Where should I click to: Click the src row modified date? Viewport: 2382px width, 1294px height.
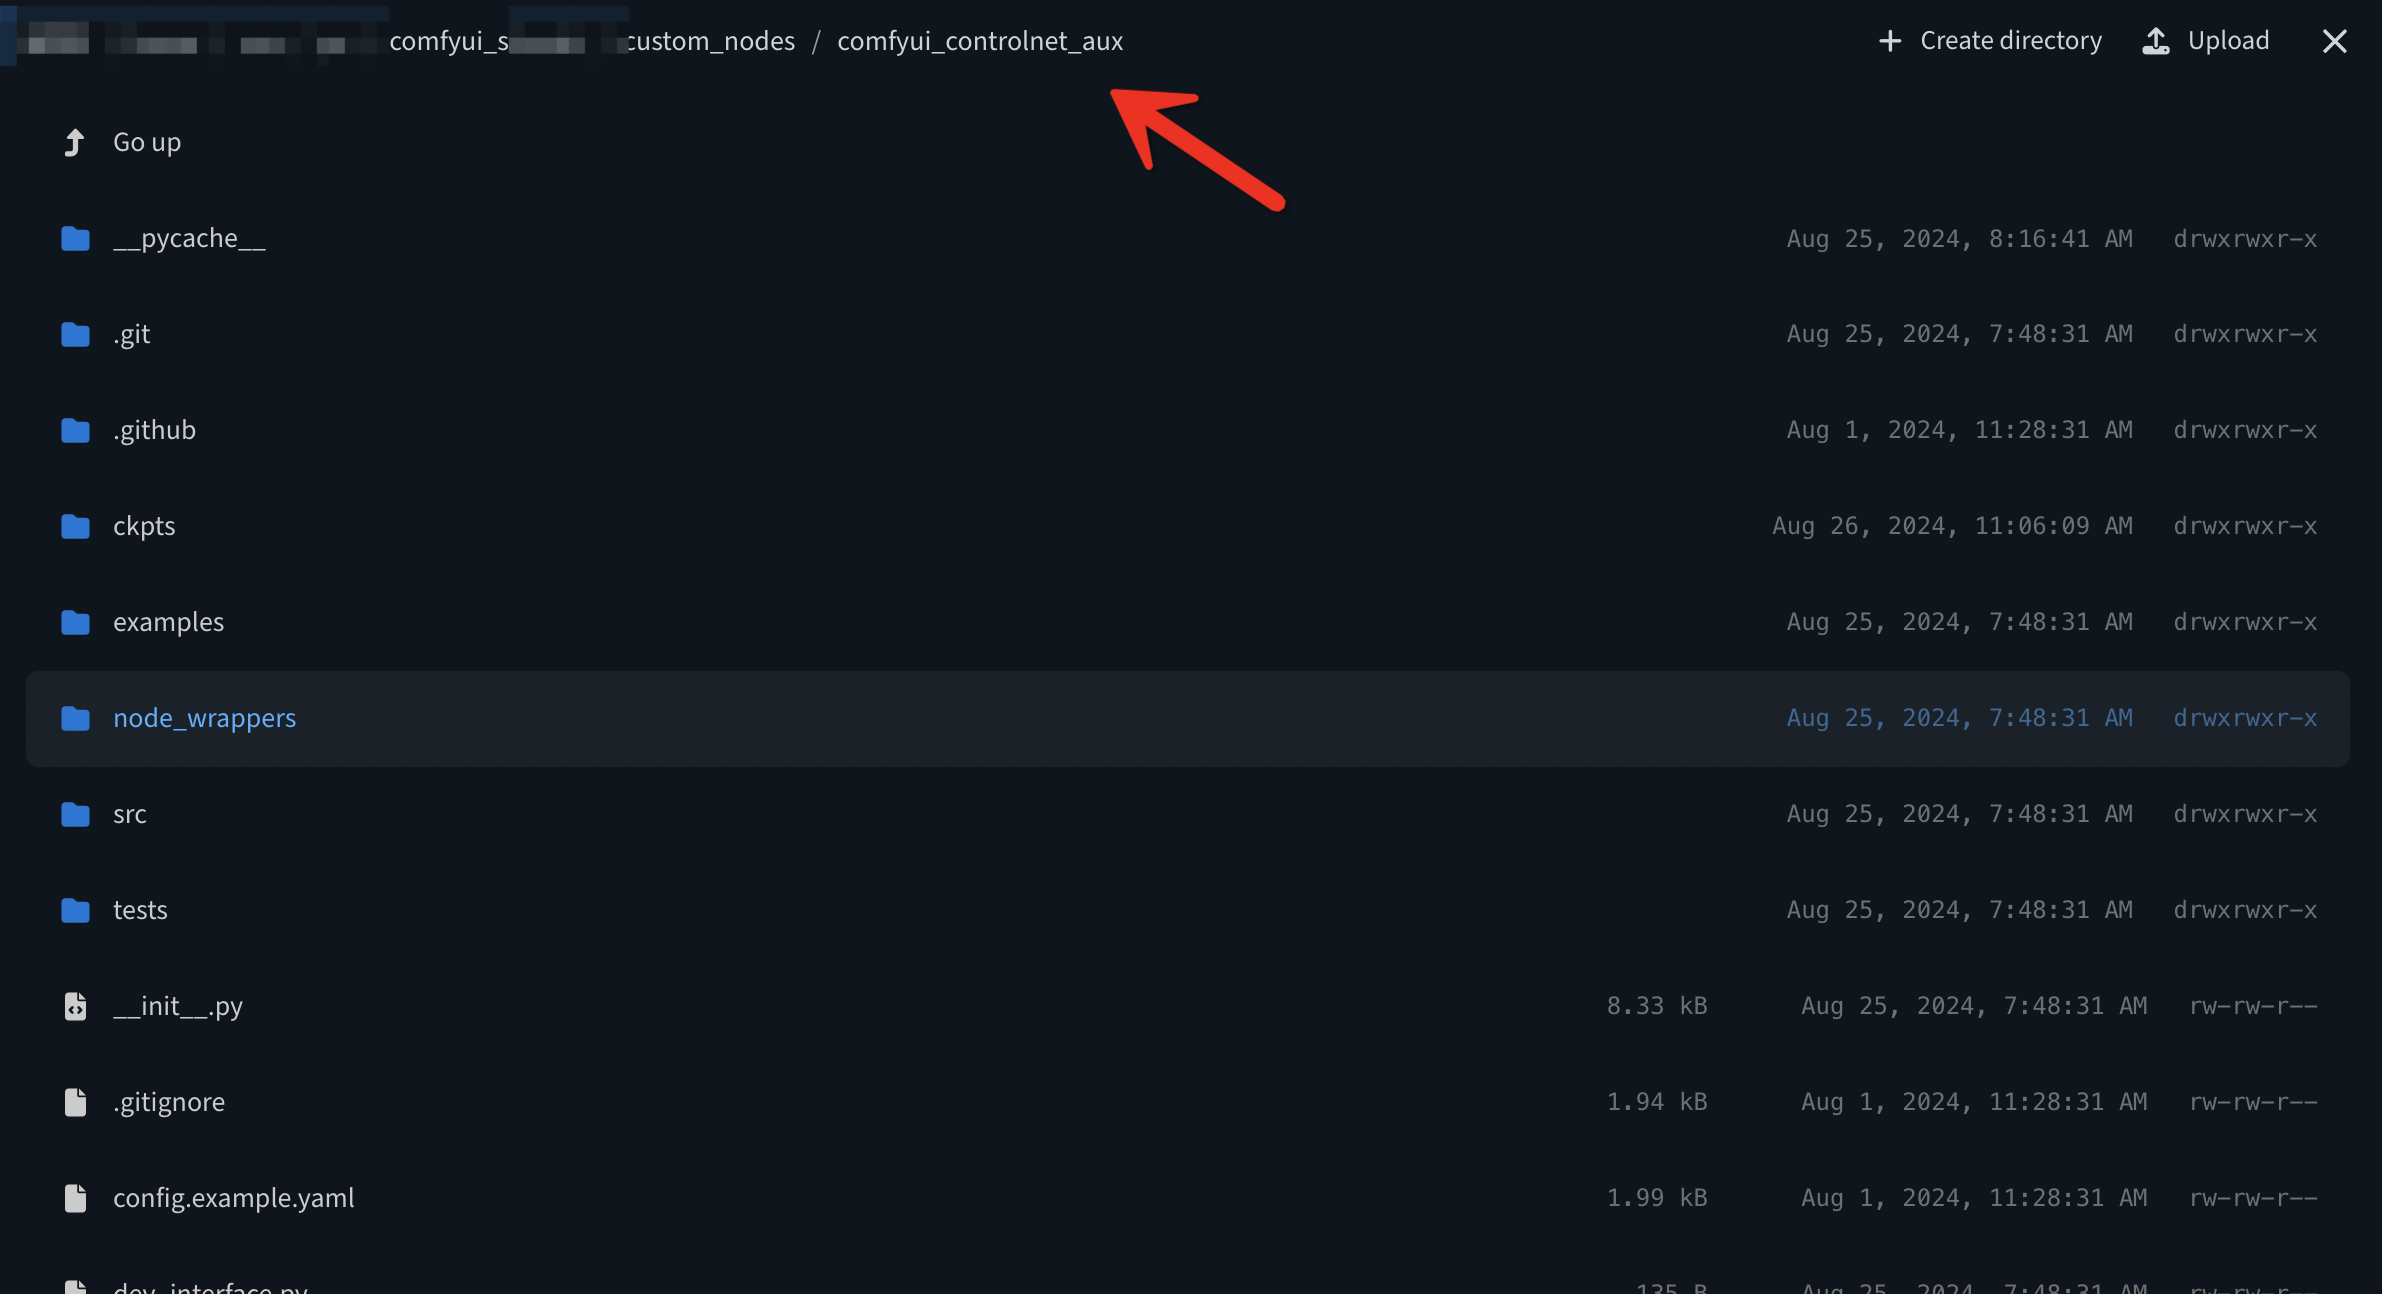click(x=1960, y=814)
